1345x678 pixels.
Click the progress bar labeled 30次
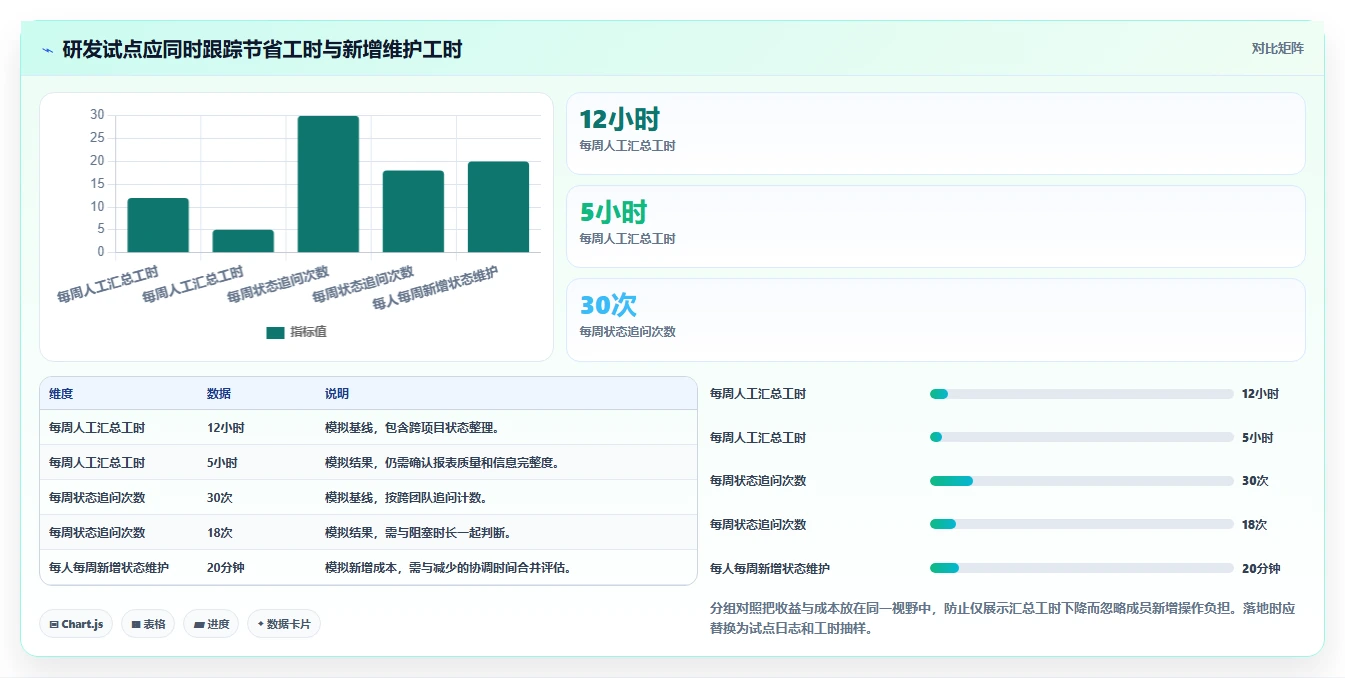coord(1082,481)
